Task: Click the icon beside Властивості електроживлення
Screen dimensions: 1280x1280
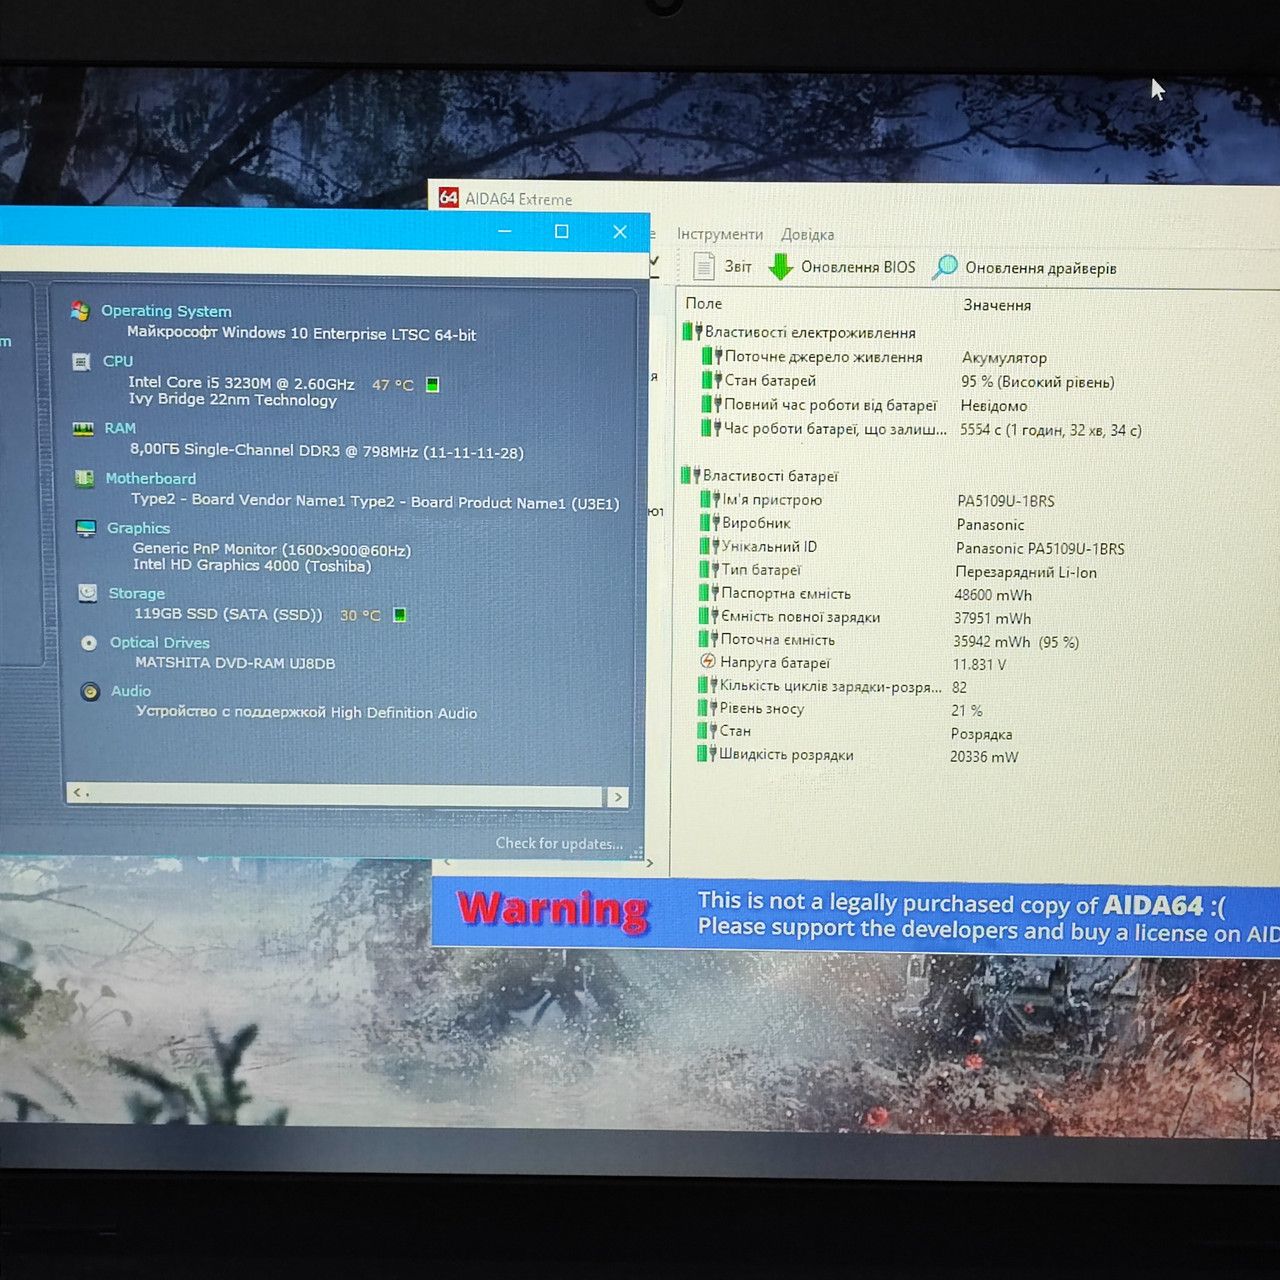Action: 692,331
